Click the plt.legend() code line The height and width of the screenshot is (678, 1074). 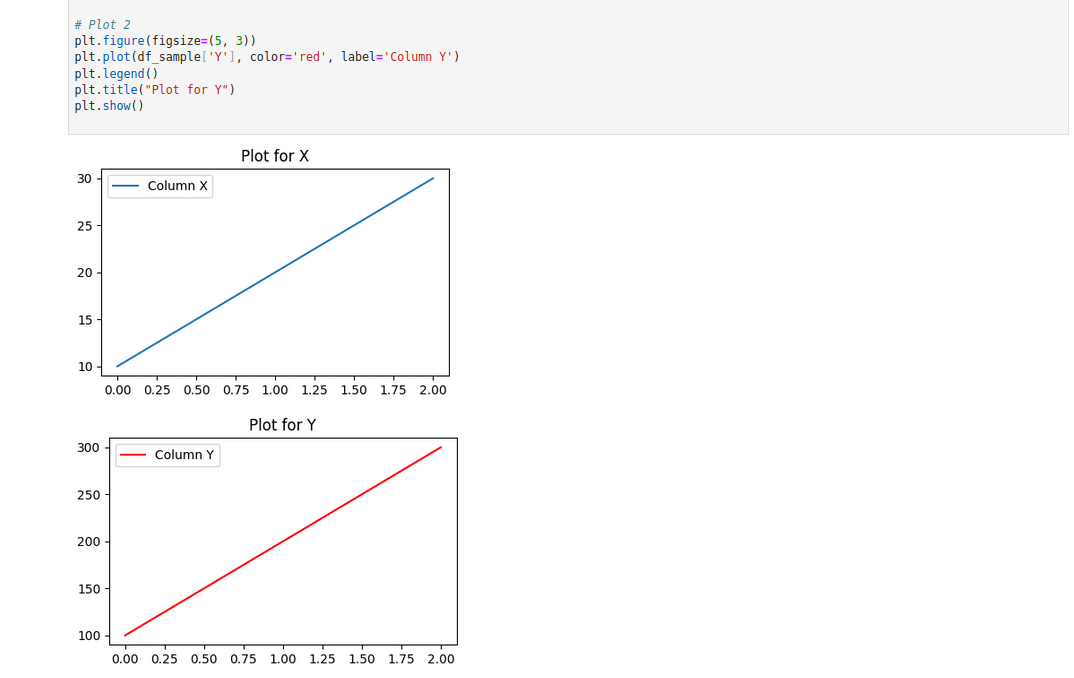(116, 73)
